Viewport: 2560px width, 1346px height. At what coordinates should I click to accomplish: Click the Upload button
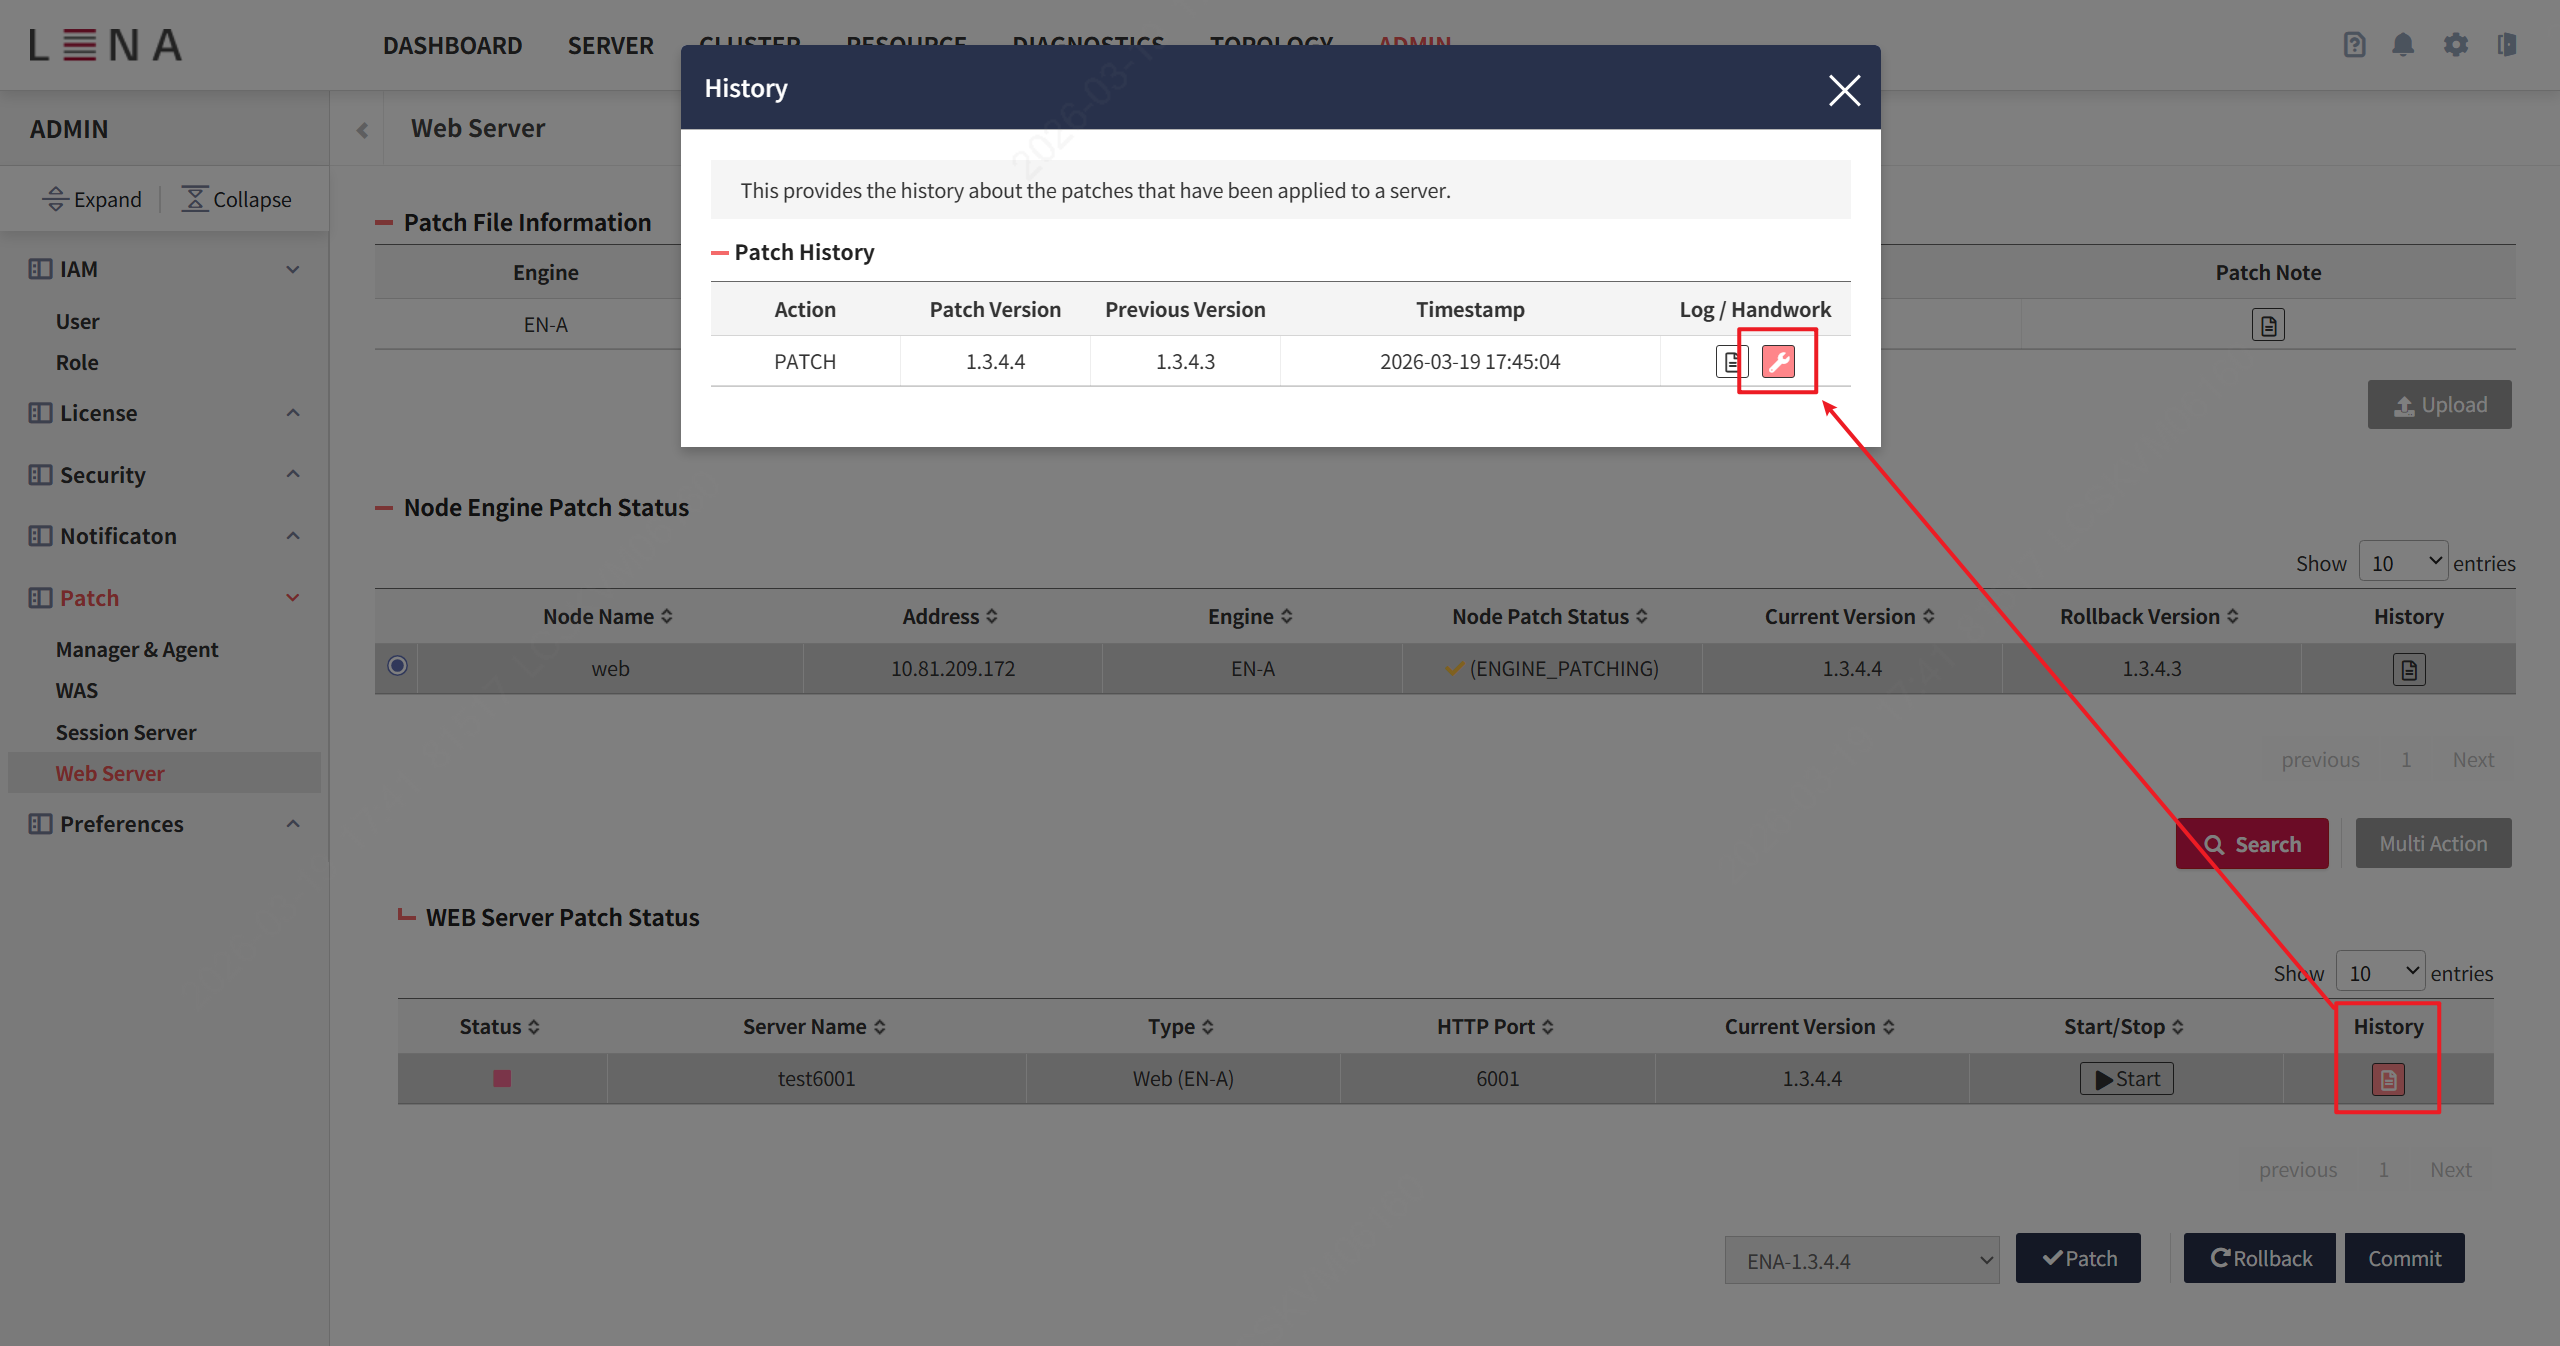pos(2439,405)
